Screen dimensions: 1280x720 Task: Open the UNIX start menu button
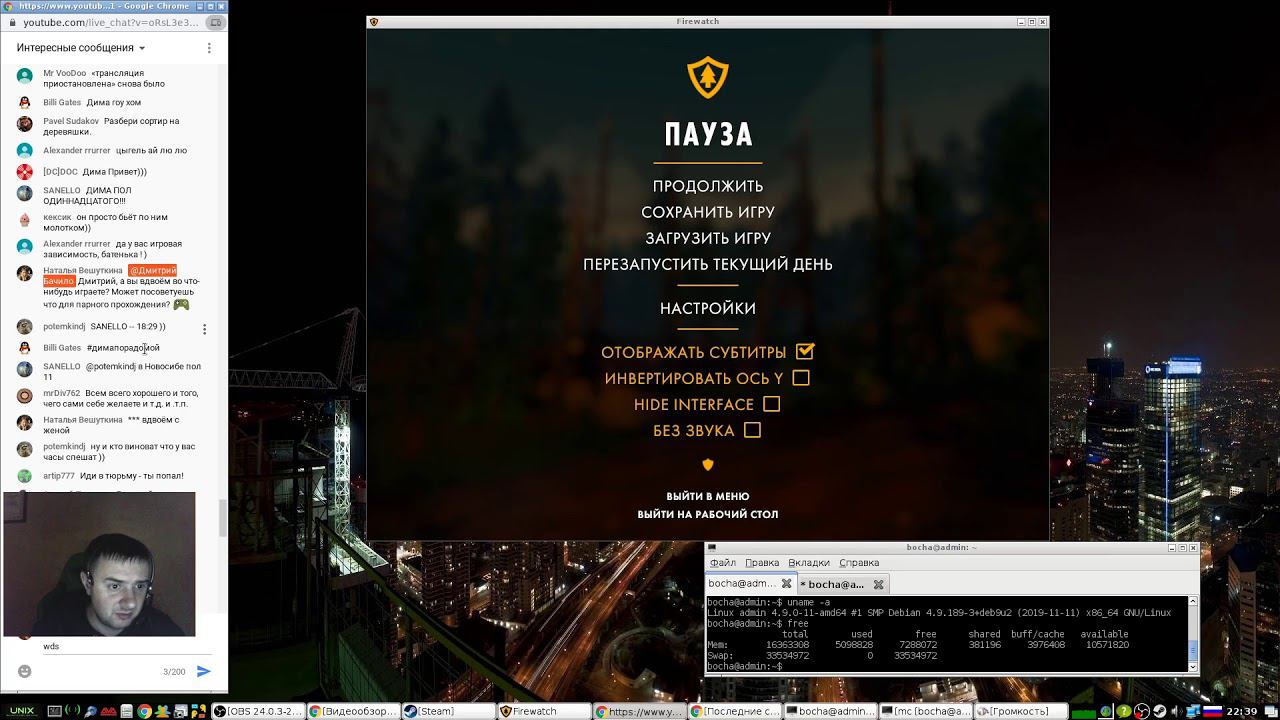coord(22,711)
